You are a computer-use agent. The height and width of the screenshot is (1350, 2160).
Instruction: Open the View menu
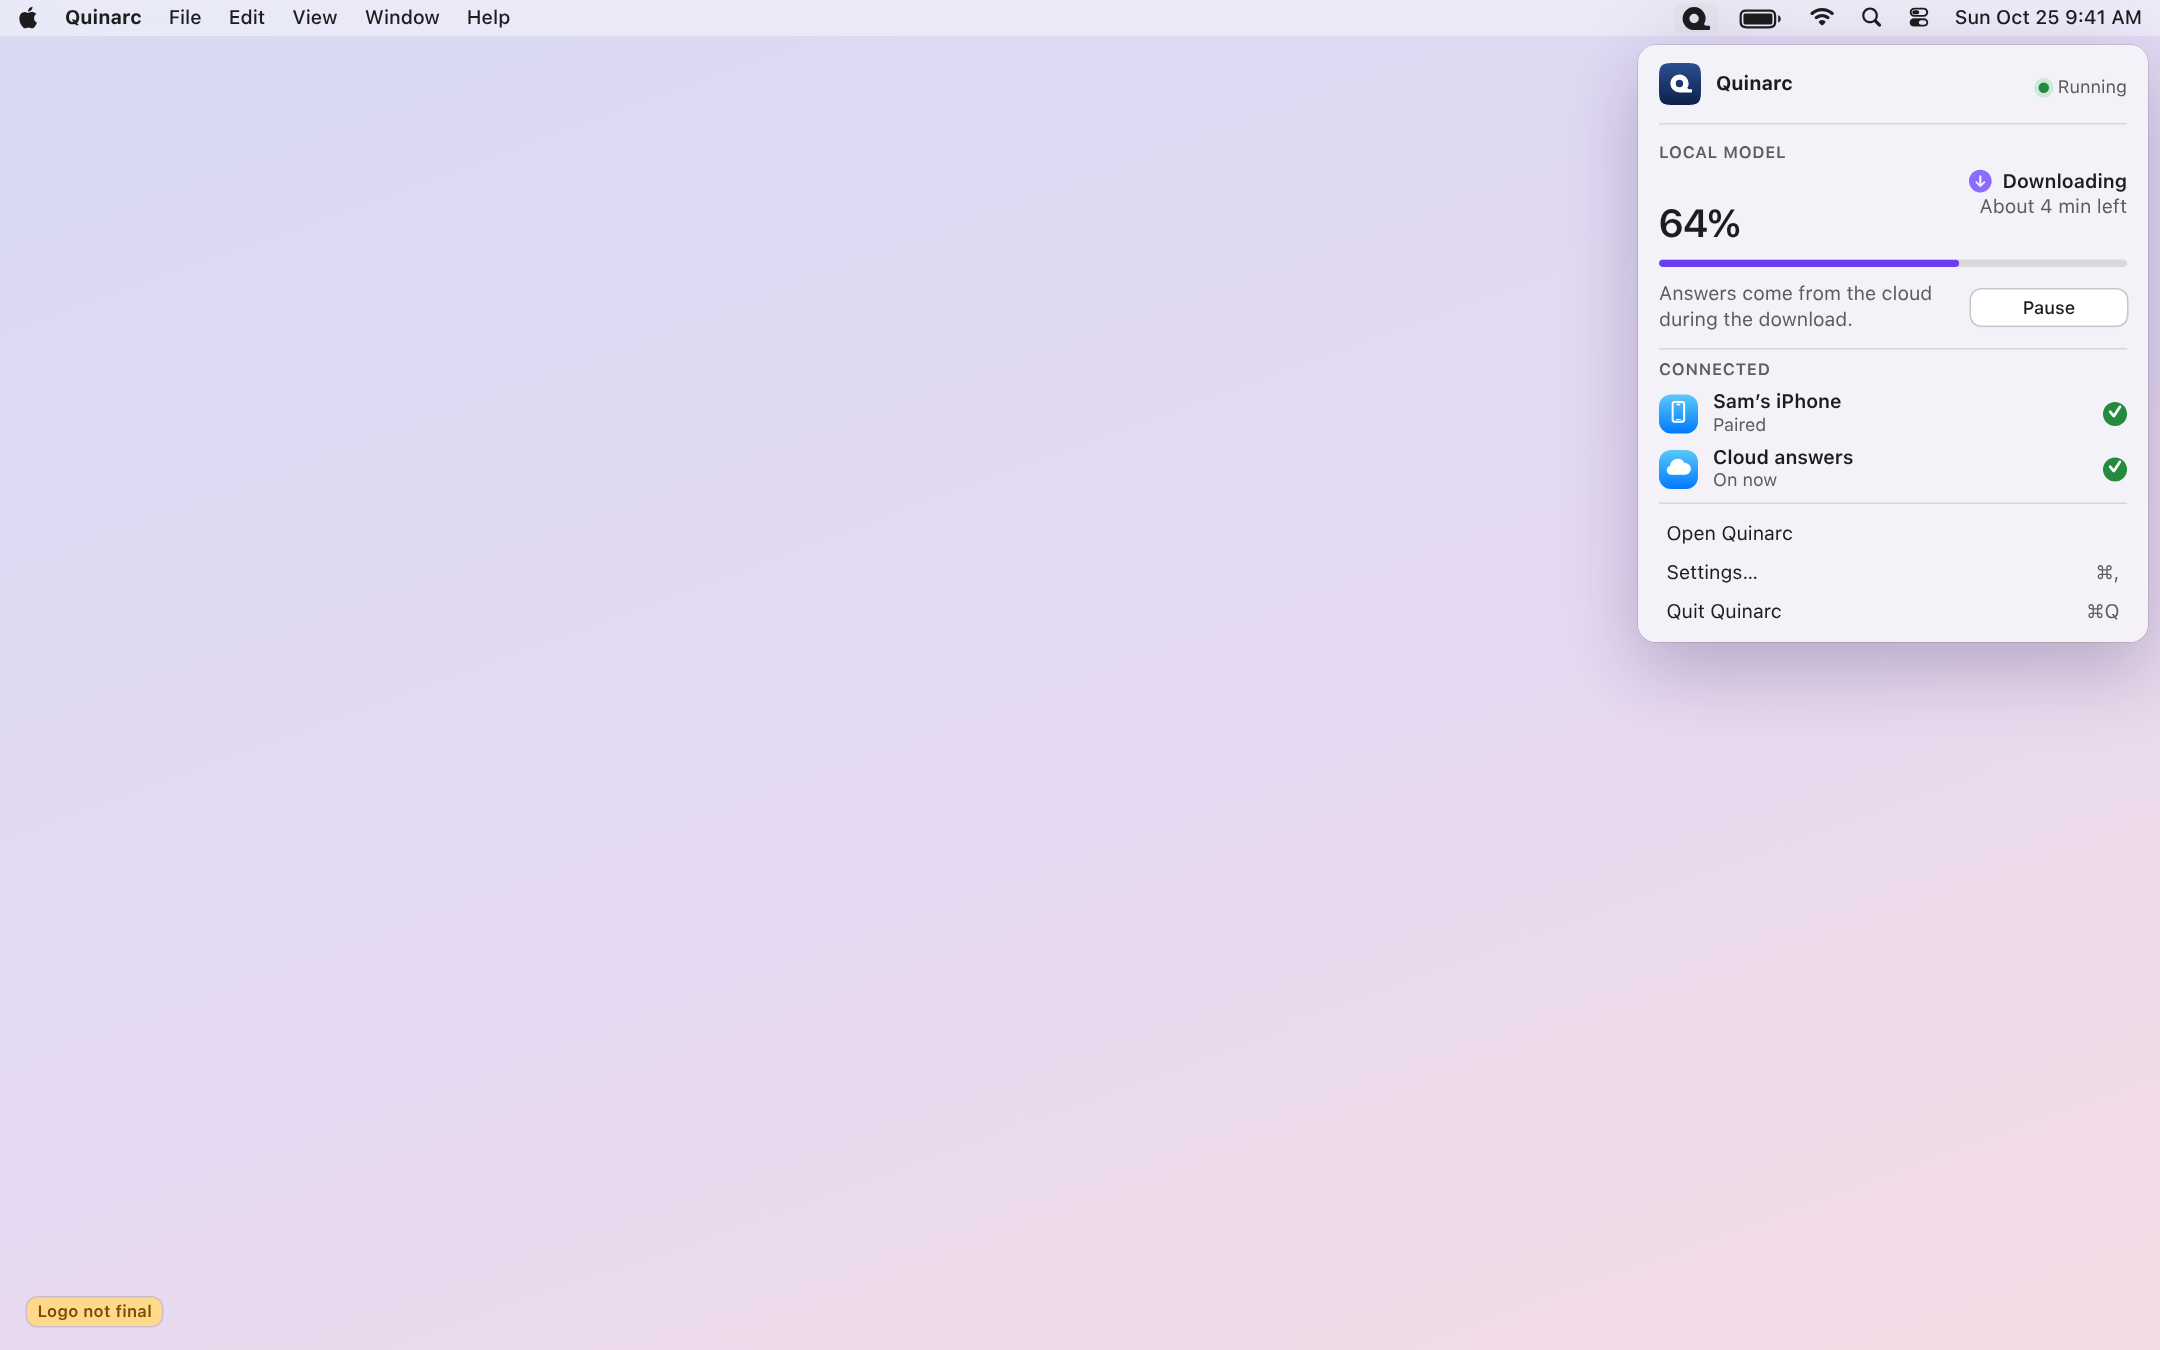tap(314, 18)
